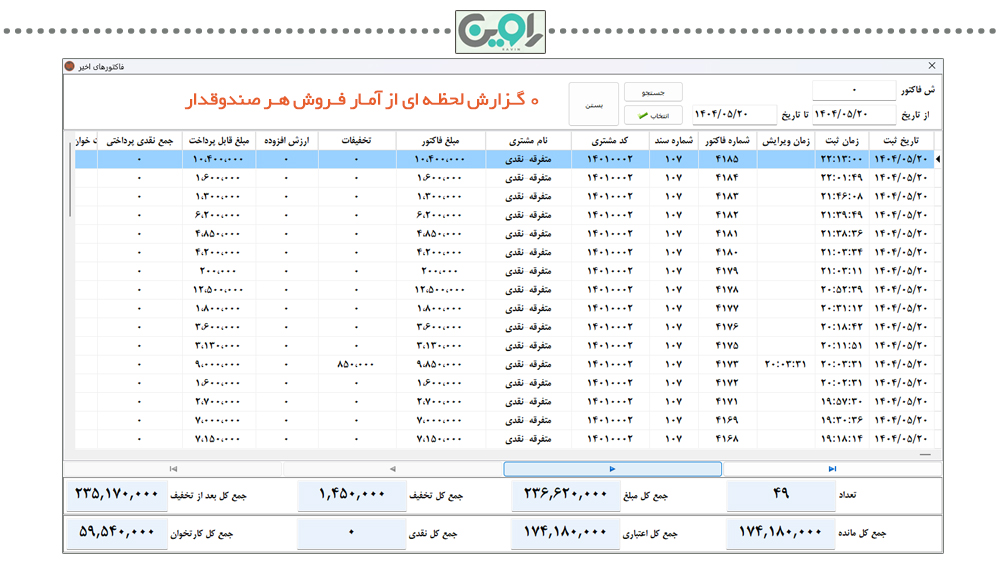Click the تخفیفات column header
The height and width of the screenshot is (562, 1000).
click(357, 141)
